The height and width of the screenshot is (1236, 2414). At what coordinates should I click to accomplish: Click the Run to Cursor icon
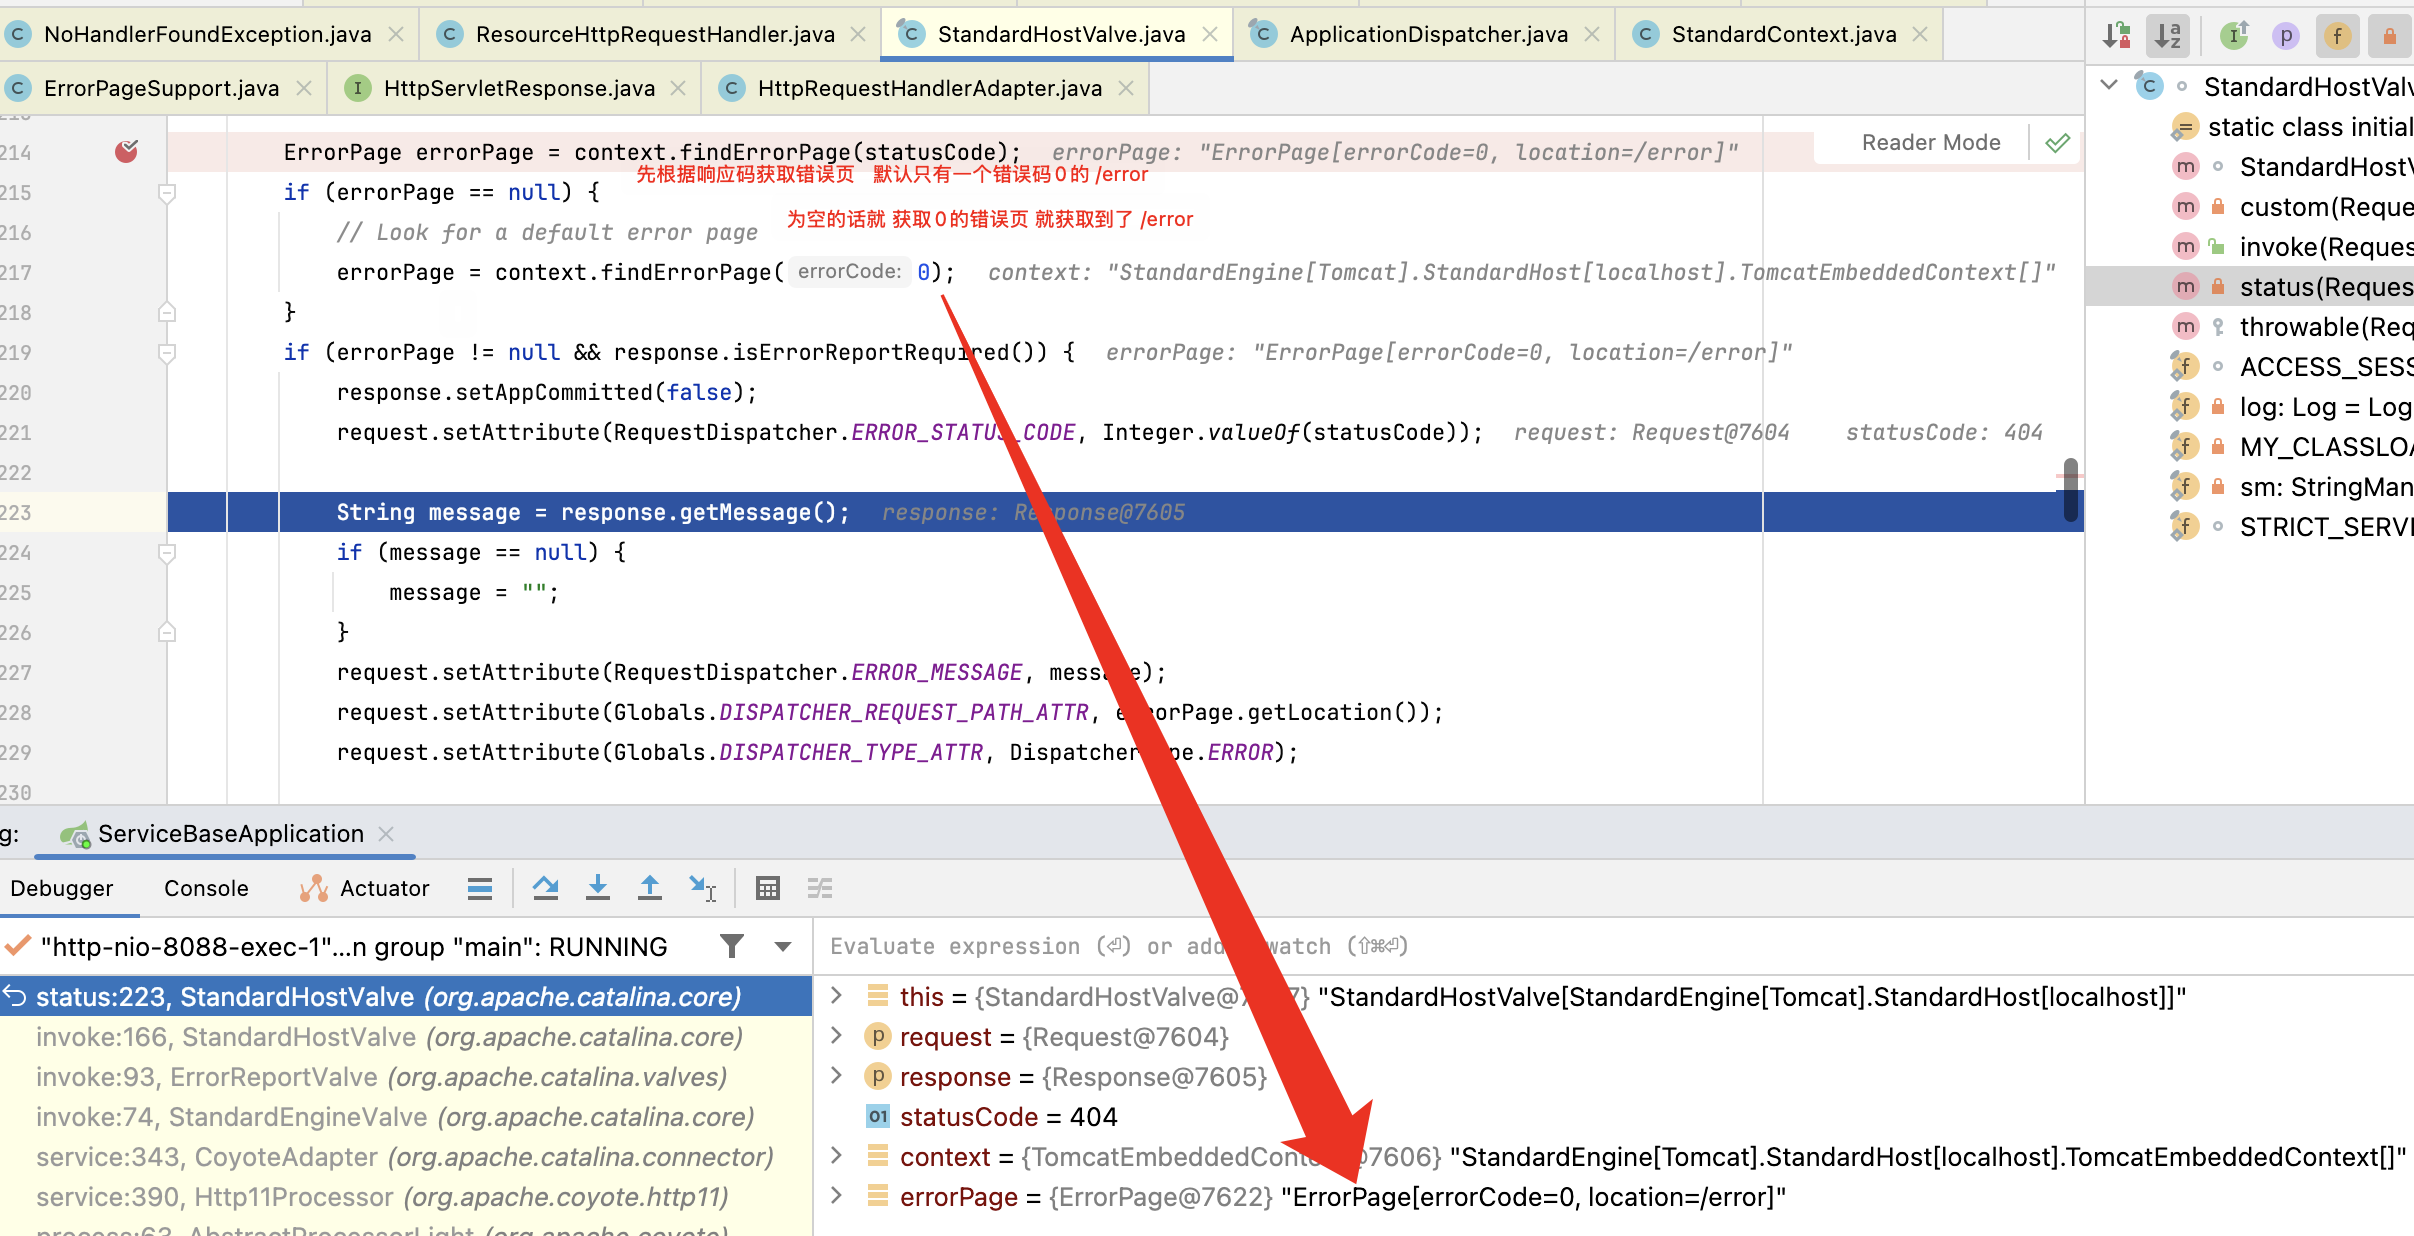tap(702, 888)
